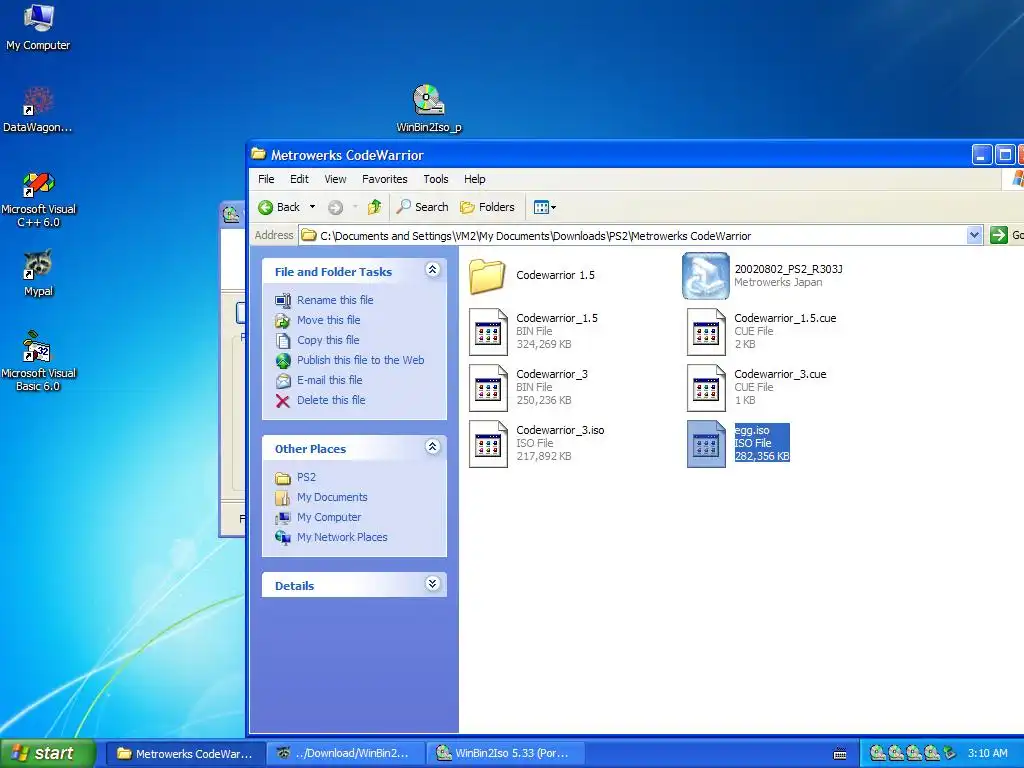Select Codewarrior_1.5.cue file icon
Screen dimensions: 1024x768
[x=706, y=332]
